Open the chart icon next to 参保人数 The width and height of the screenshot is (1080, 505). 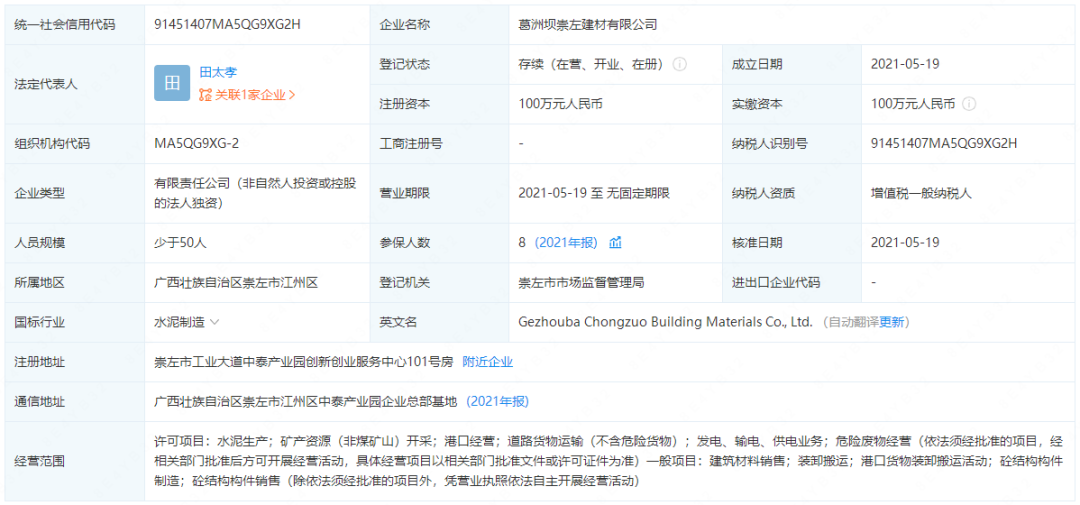click(x=616, y=242)
